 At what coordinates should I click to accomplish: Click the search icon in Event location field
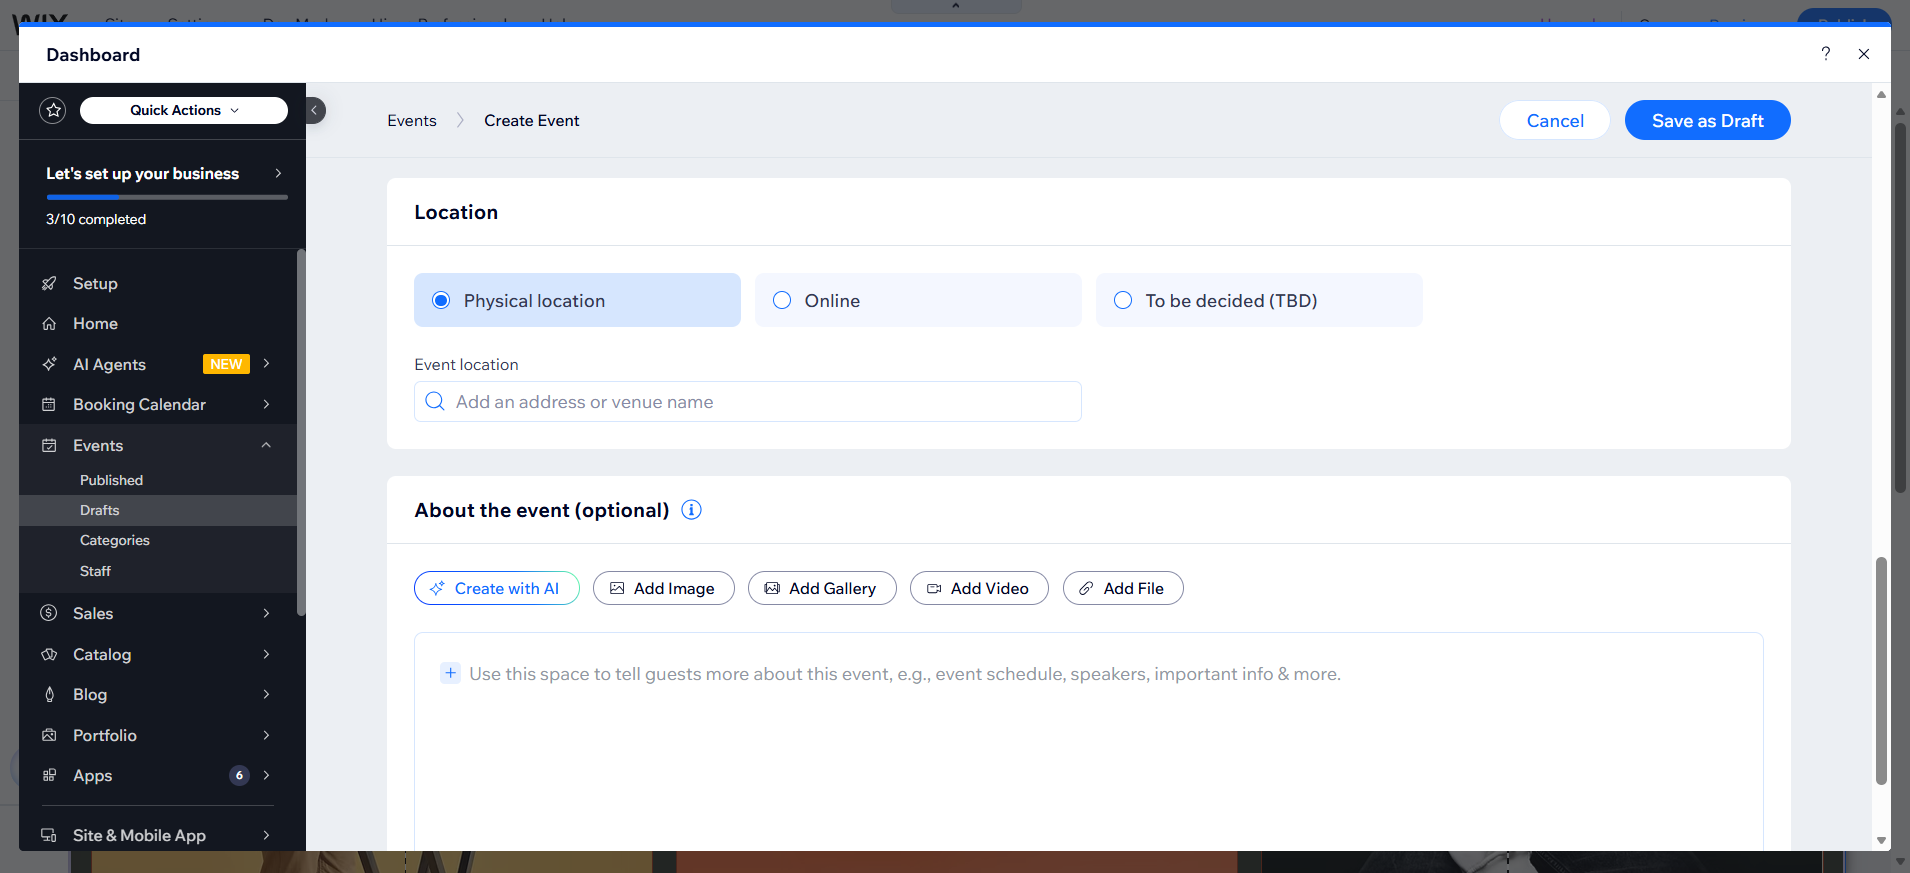tap(435, 401)
